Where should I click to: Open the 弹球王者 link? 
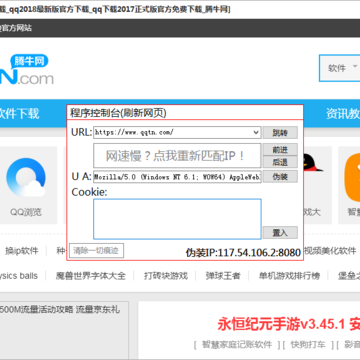coord(223,276)
